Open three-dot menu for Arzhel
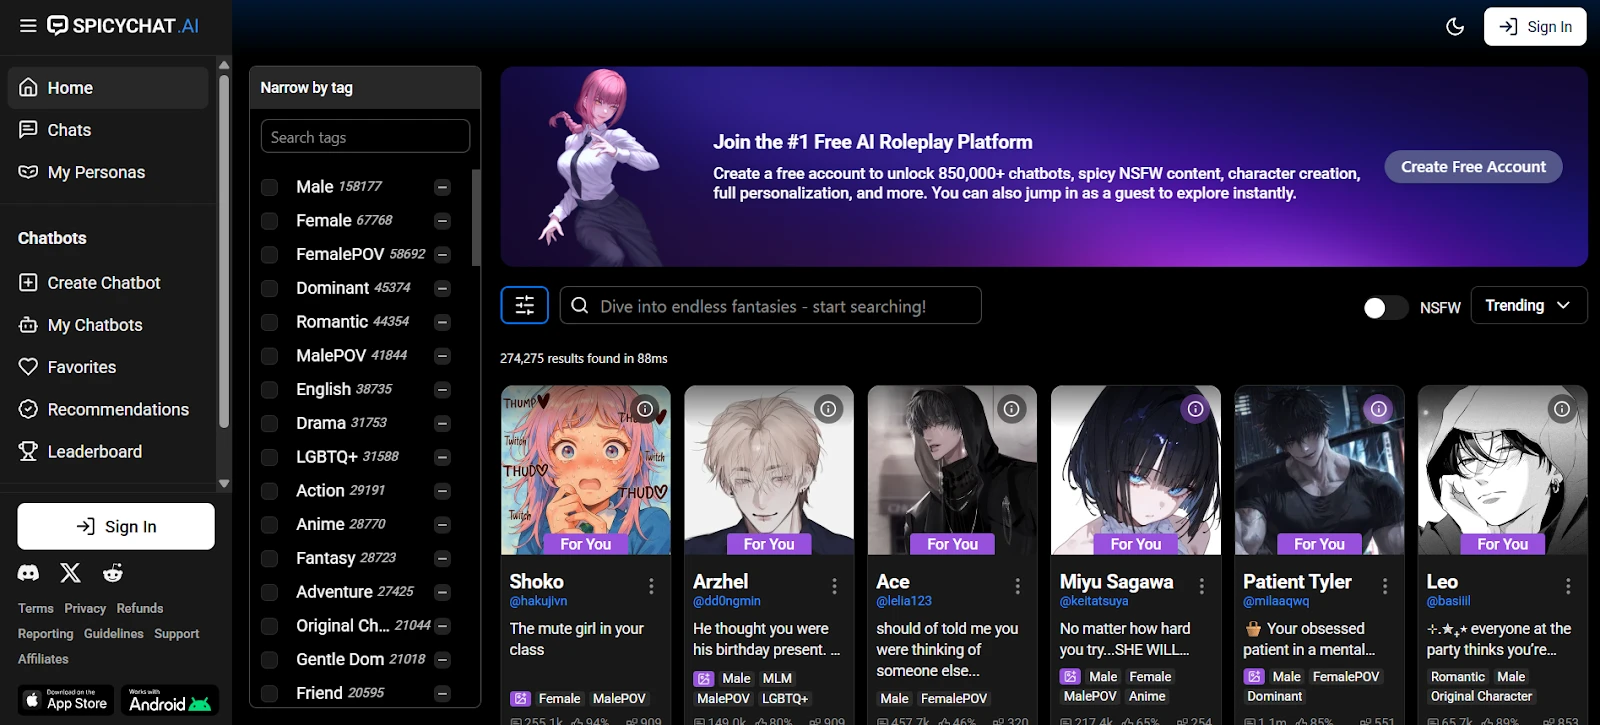 (834, 586)
